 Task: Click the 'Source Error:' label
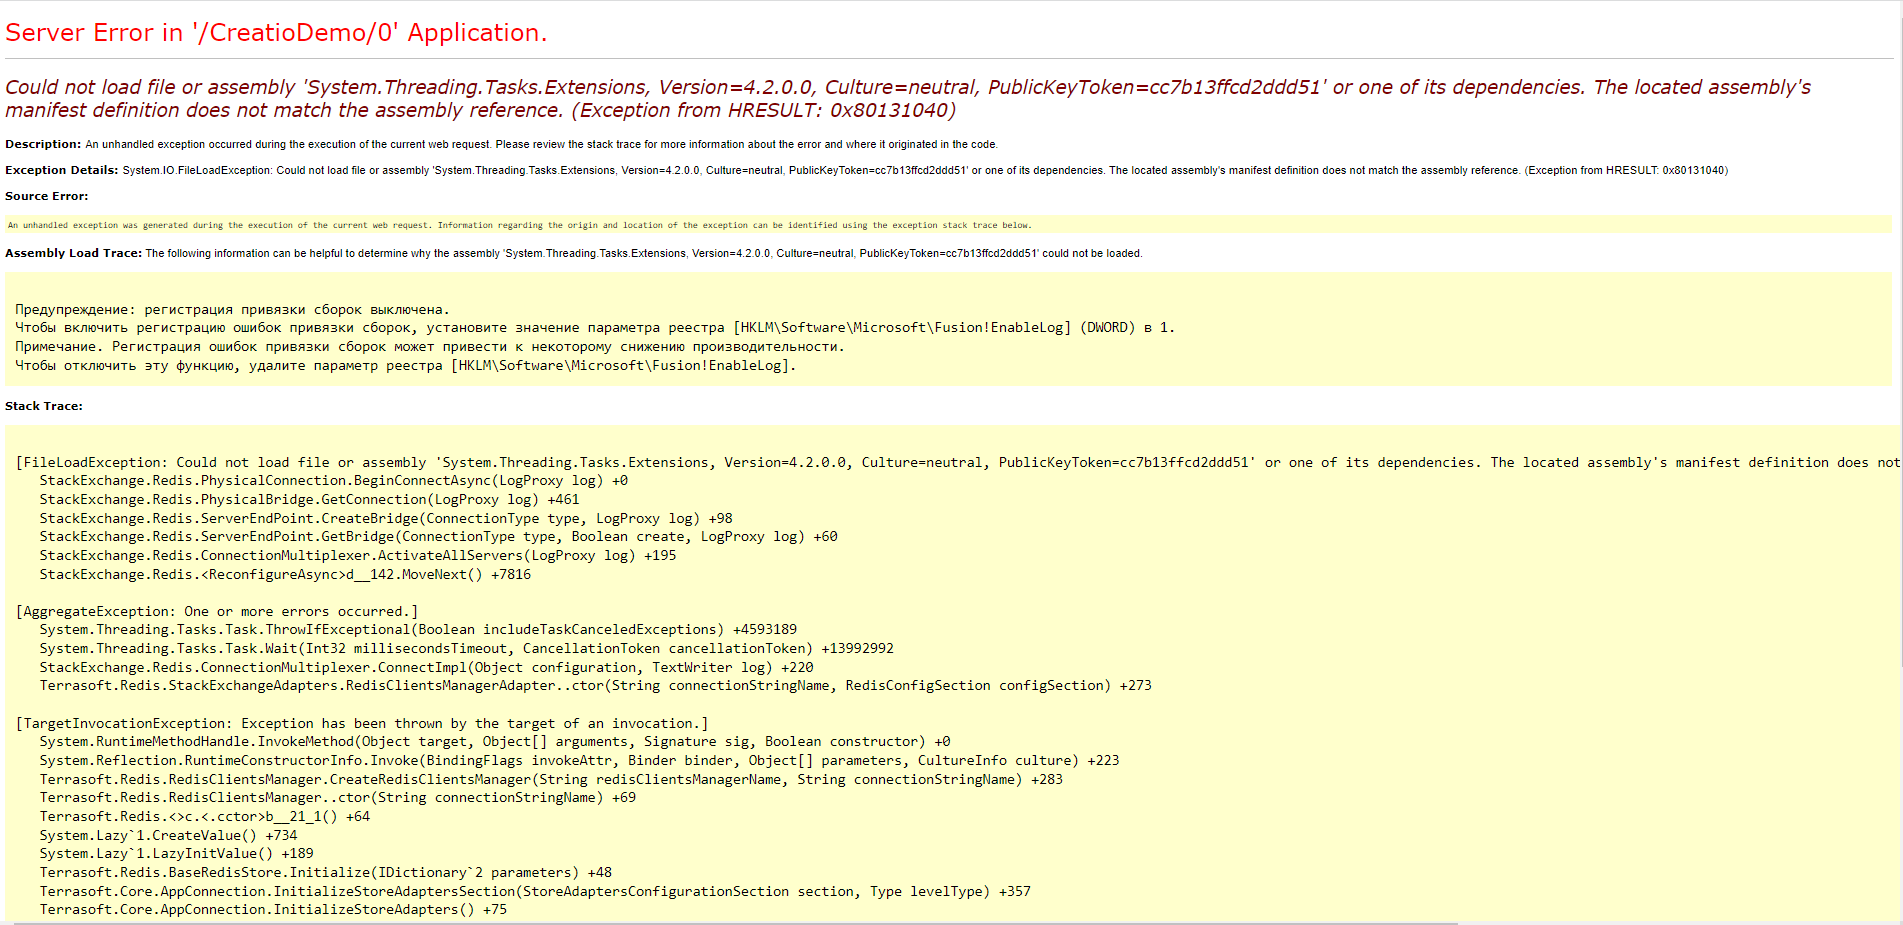(x=47, y=196)
